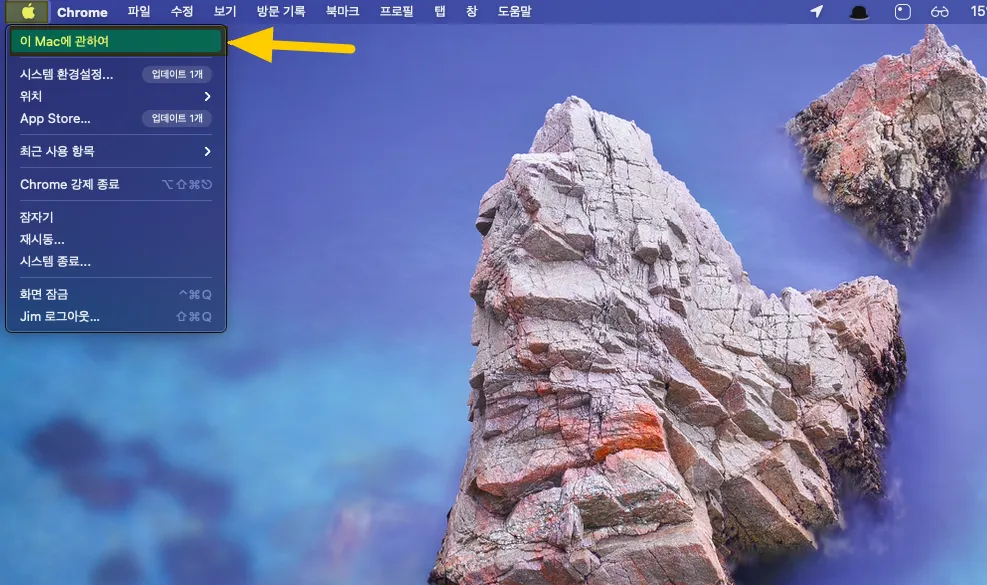Image resolution: width=987 pixels, height=585 pixels.
Task: Open the 방문 기록 menu
Action: tap(281, 11)
